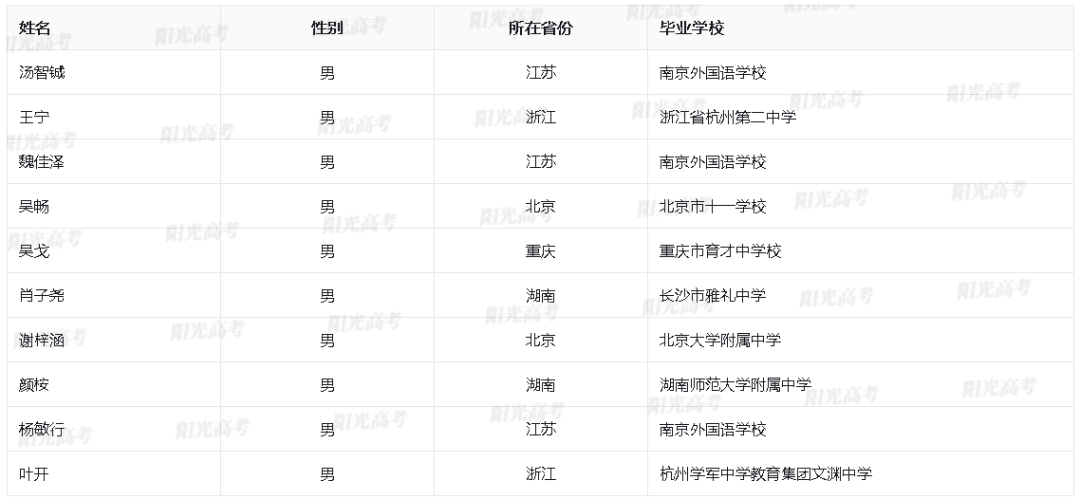Click 南京外国语学校 in 杨敏行's row
The height and width of the screenshot is (499, 1080).
pyautogui.click(x=713, y=429)
